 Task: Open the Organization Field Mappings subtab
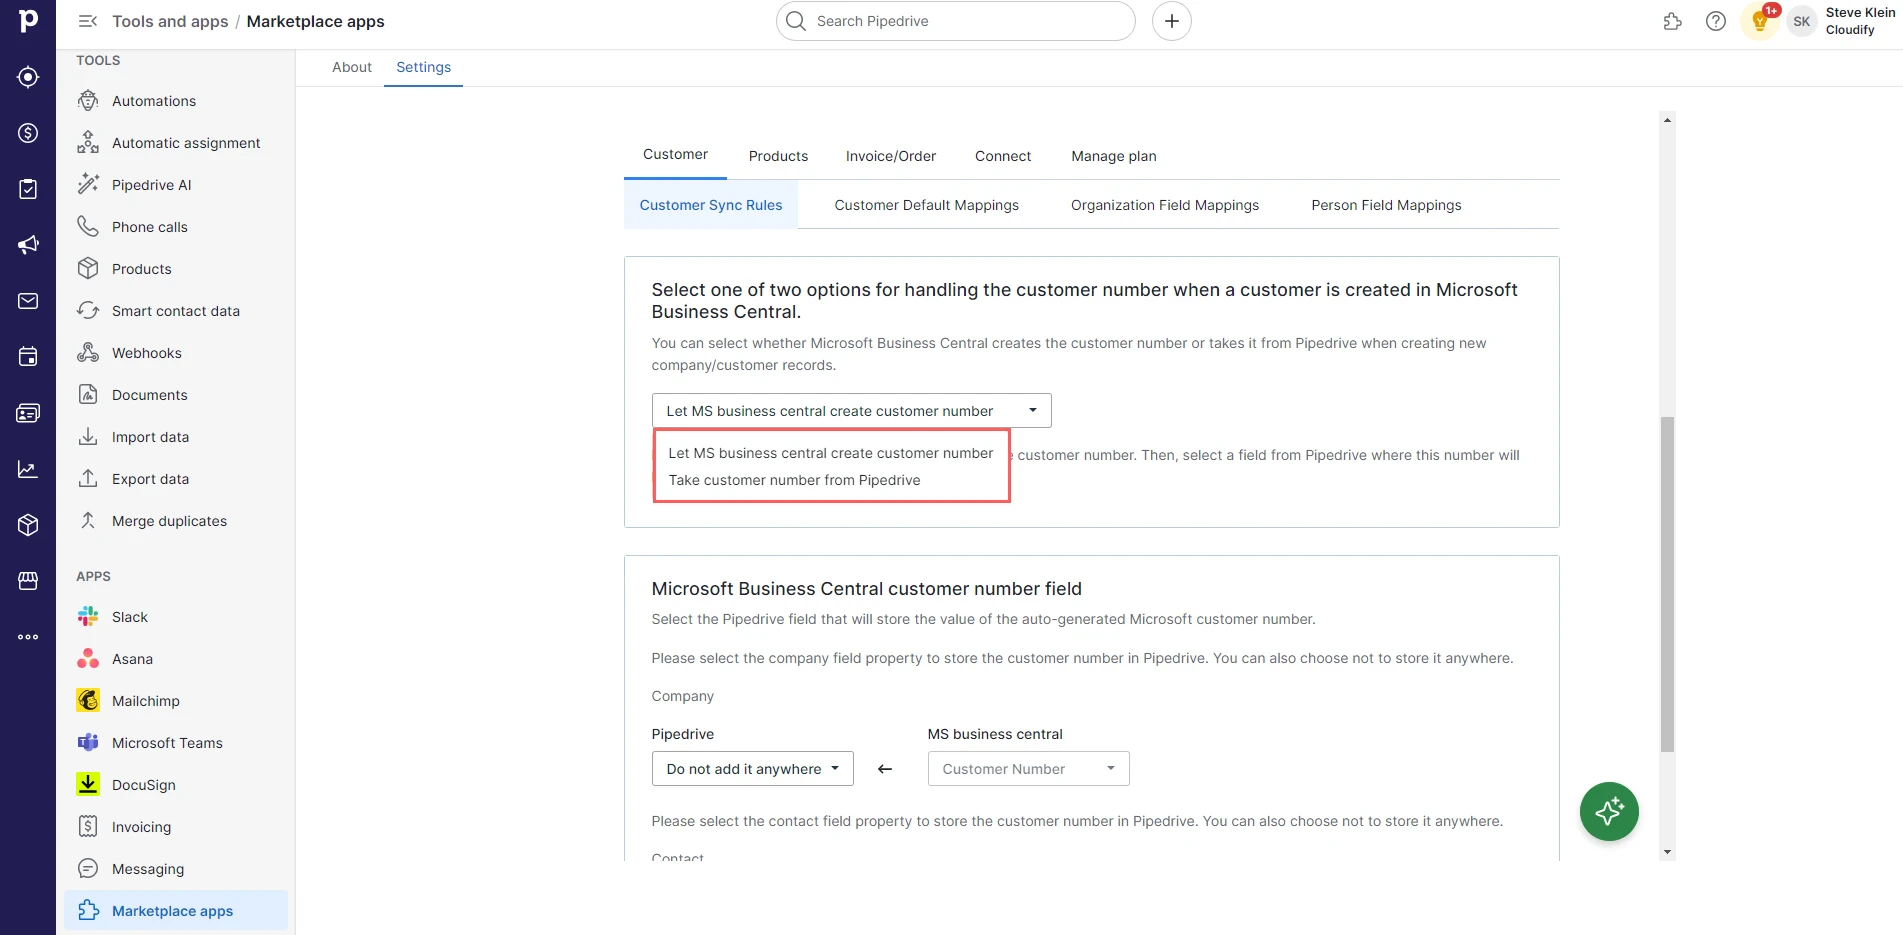1165,205
